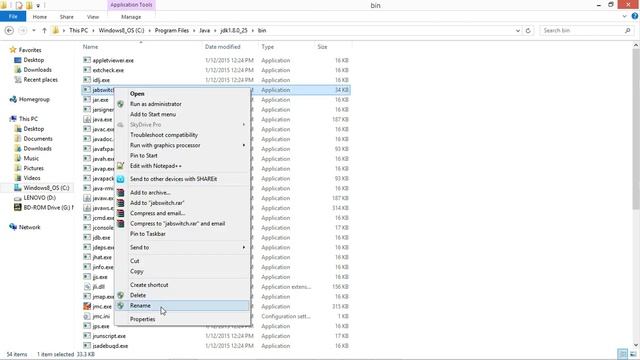Expand chevron after Program Files breadcrumb
The height and width of the screenshot is (360, 640).
194,31
